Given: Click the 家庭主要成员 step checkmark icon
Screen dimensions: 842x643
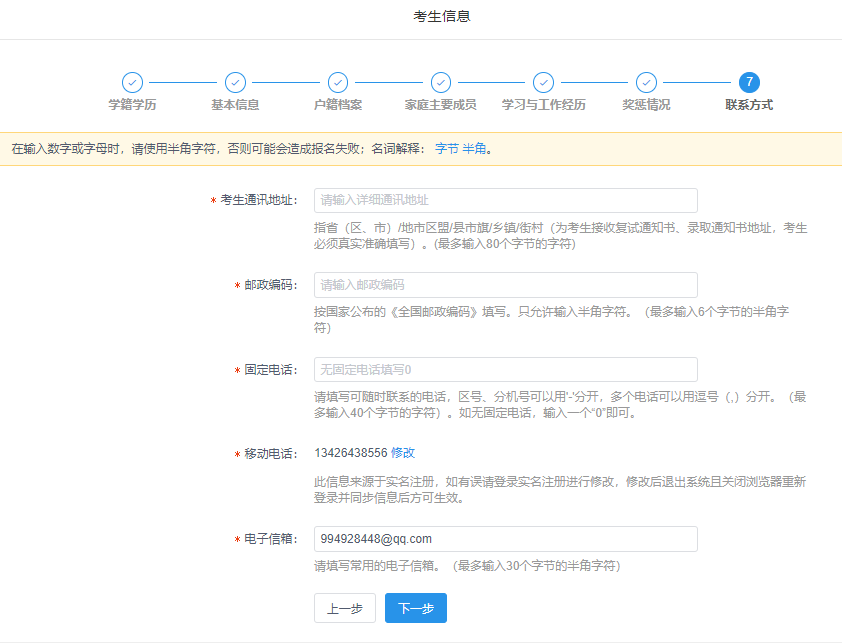Looking at the screenshot, I should pyautogui.click(x=441, y=83).
